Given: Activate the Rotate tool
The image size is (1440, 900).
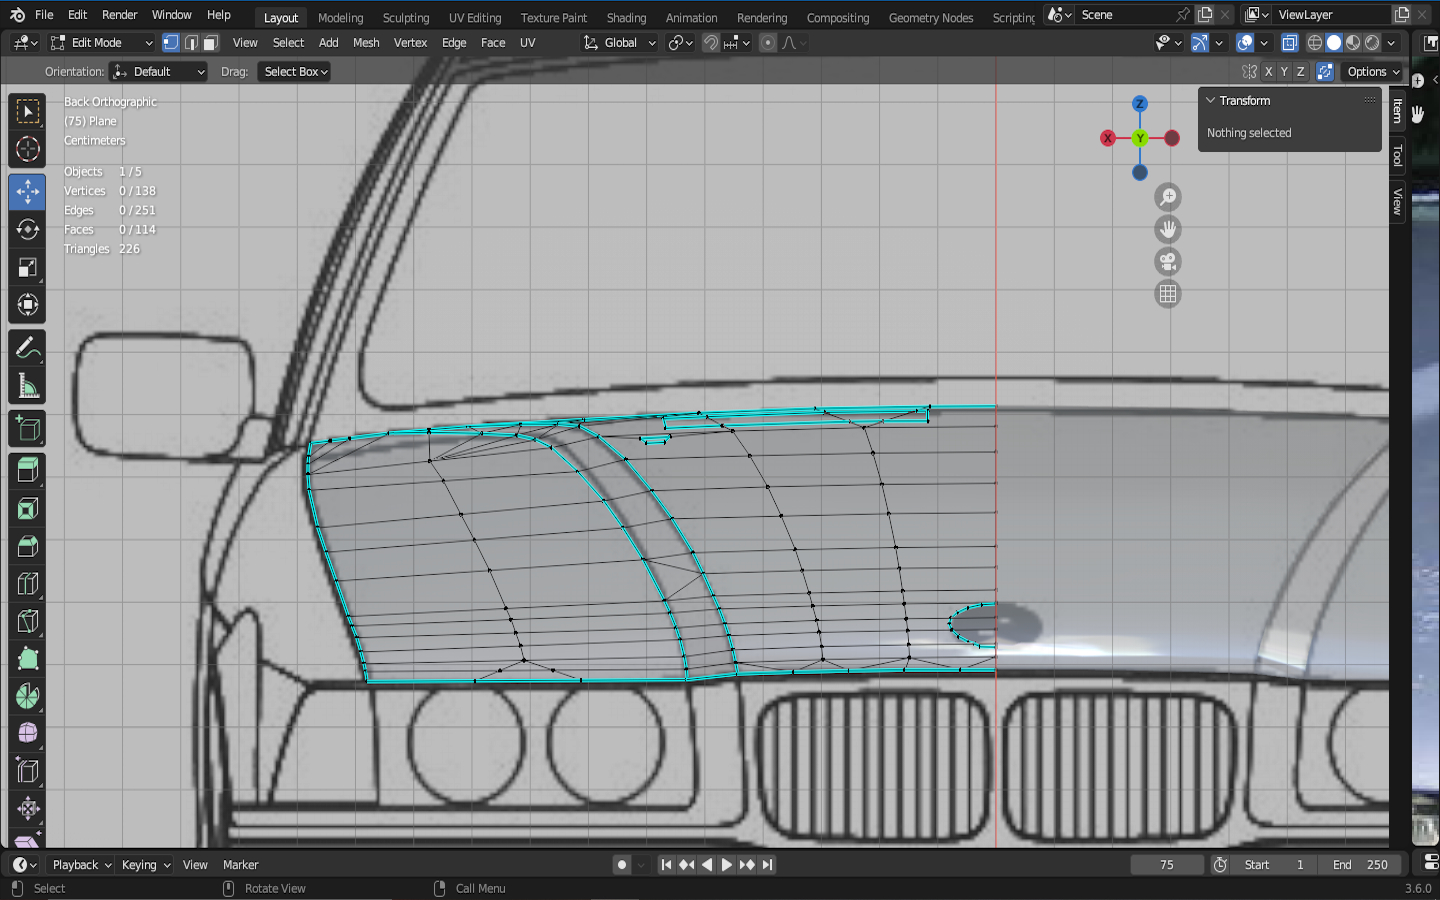Looking at the screenshot, I should [x=27, y=230].
